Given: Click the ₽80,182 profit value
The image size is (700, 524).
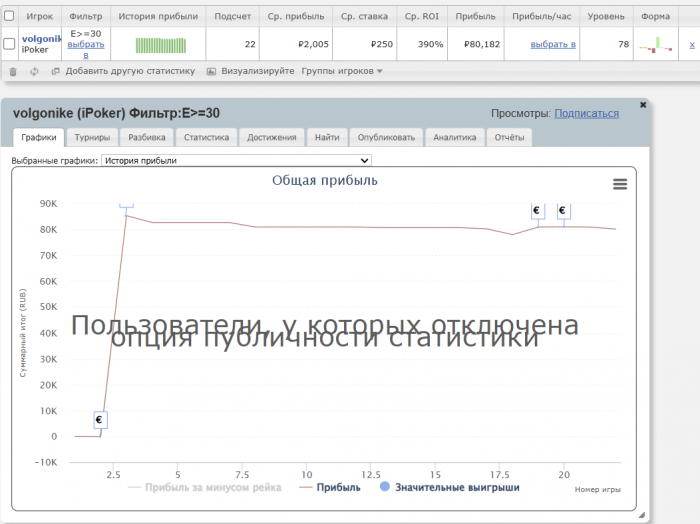Looking at the screenshot, I should coord(482,44).
